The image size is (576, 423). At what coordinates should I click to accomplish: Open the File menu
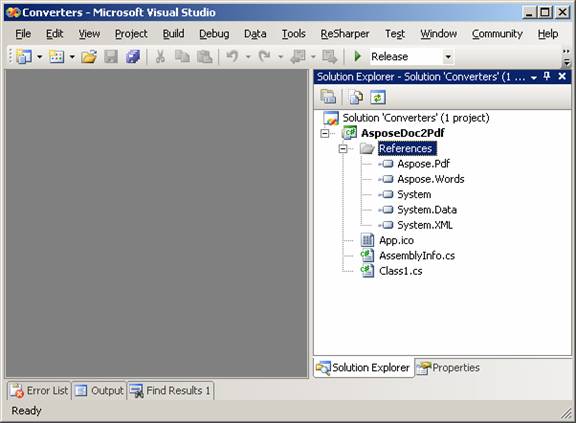click(x=23, y=34)
